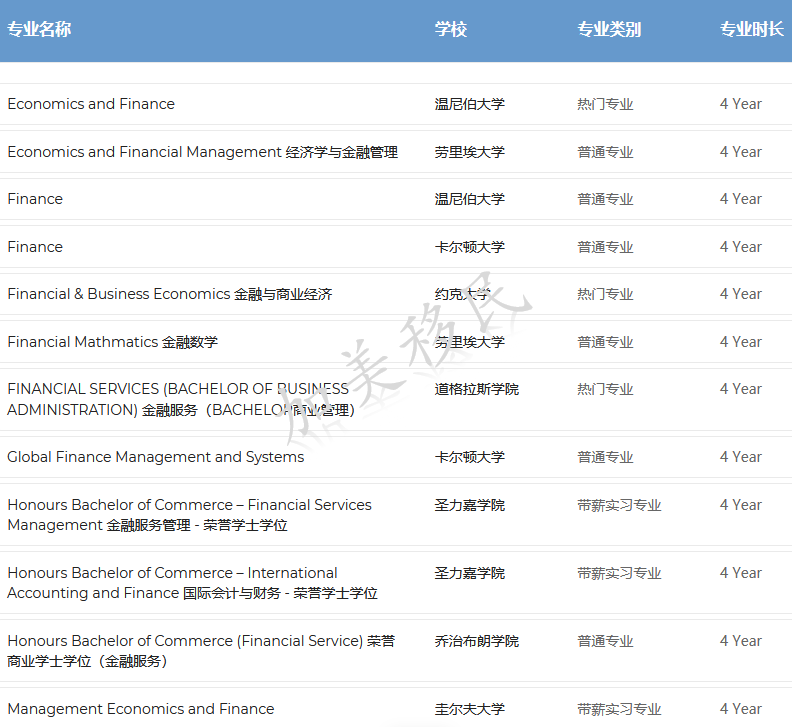Click 普通专业 in the 卡尔顿大学 Finance row
The width and height of the screenshot is (792, 727).
pyautogui.click(x=605, y=247)
